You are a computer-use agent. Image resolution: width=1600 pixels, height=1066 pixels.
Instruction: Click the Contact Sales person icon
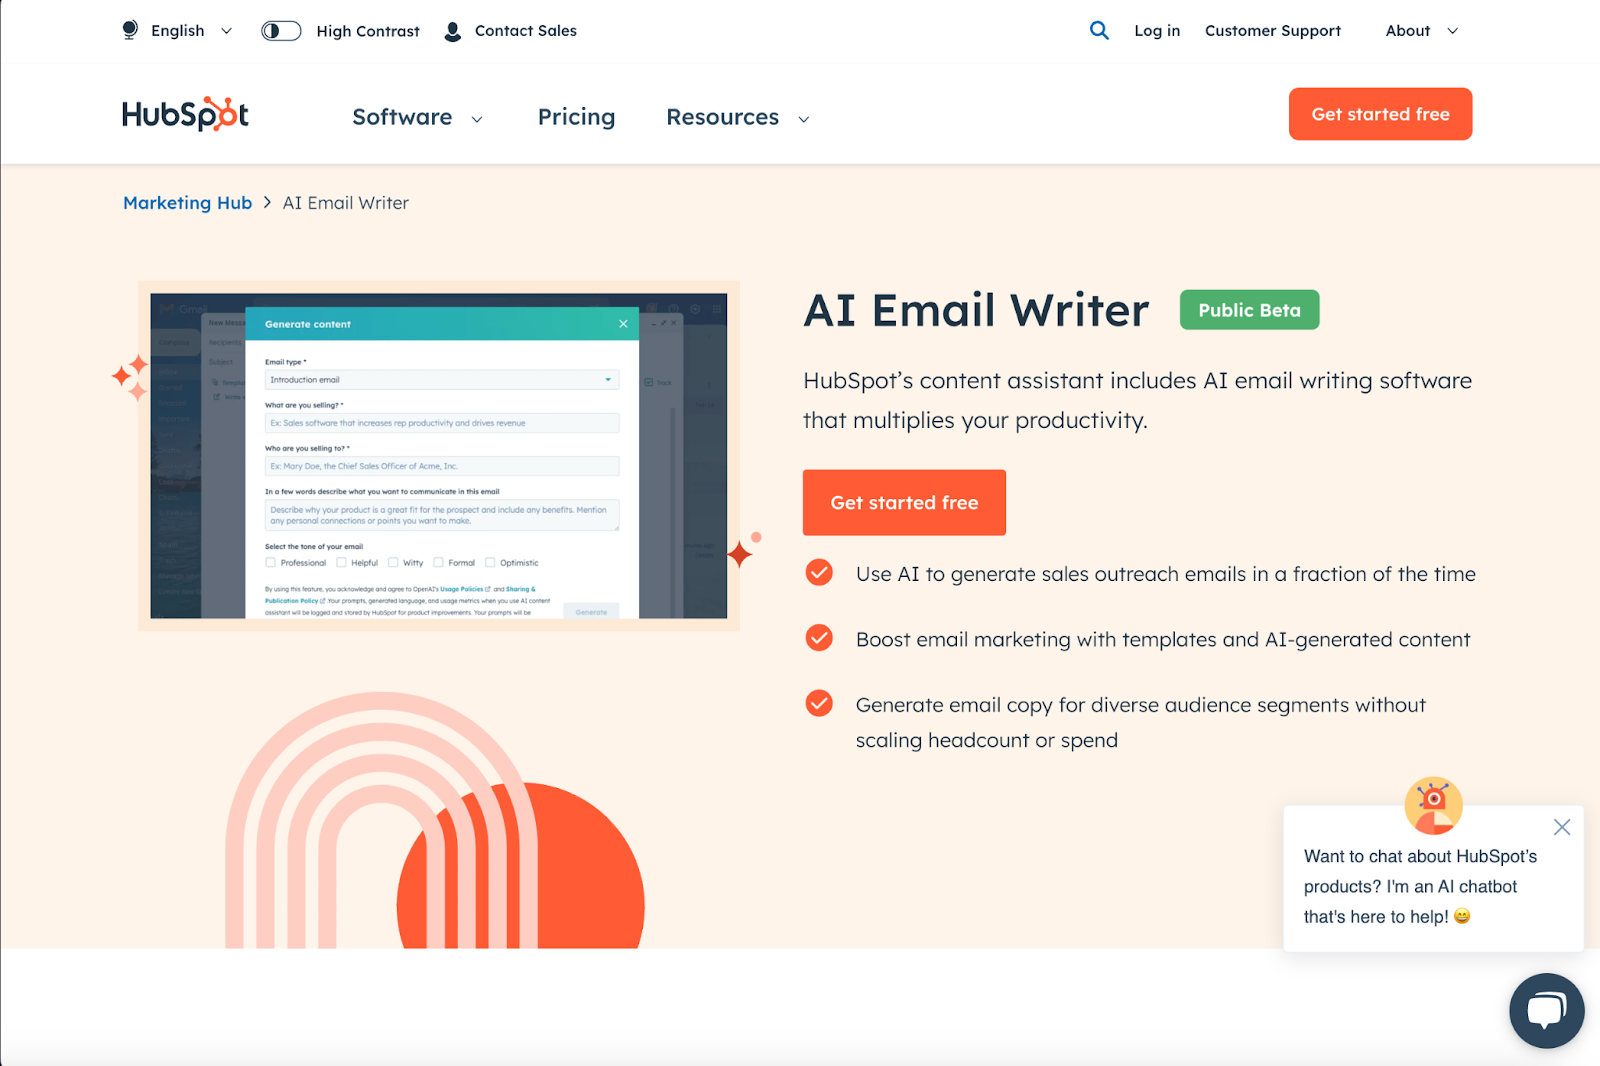(453, 31)
